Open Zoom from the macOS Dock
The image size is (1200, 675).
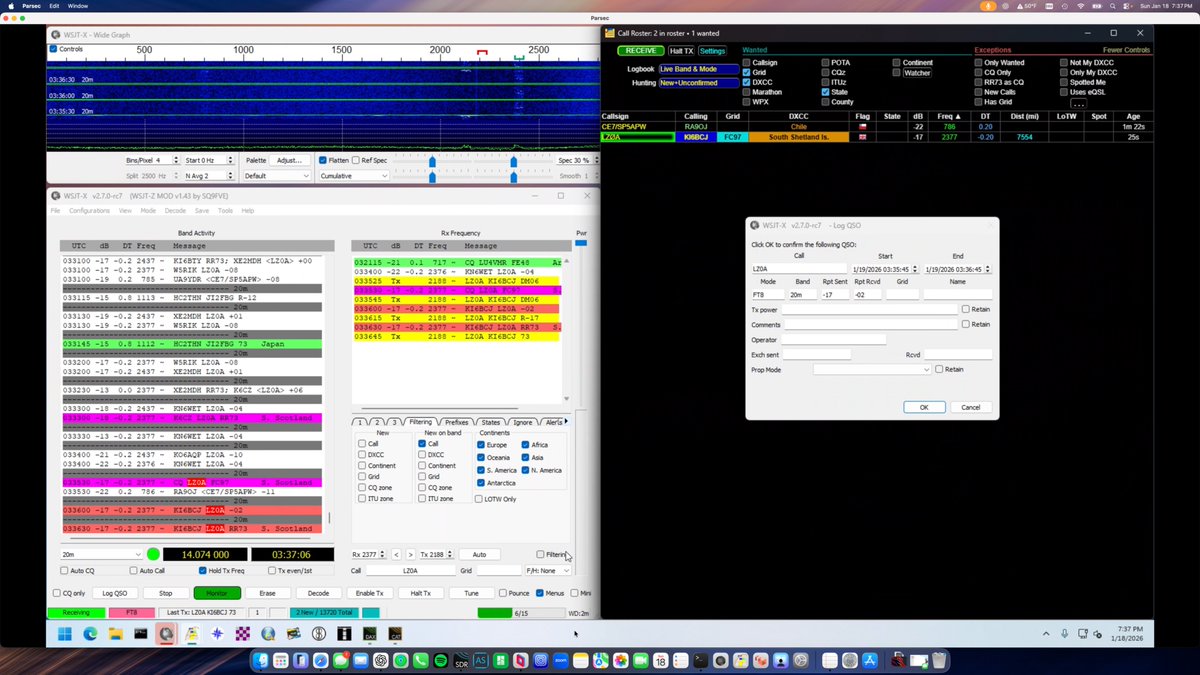click(x=561, y=660)
